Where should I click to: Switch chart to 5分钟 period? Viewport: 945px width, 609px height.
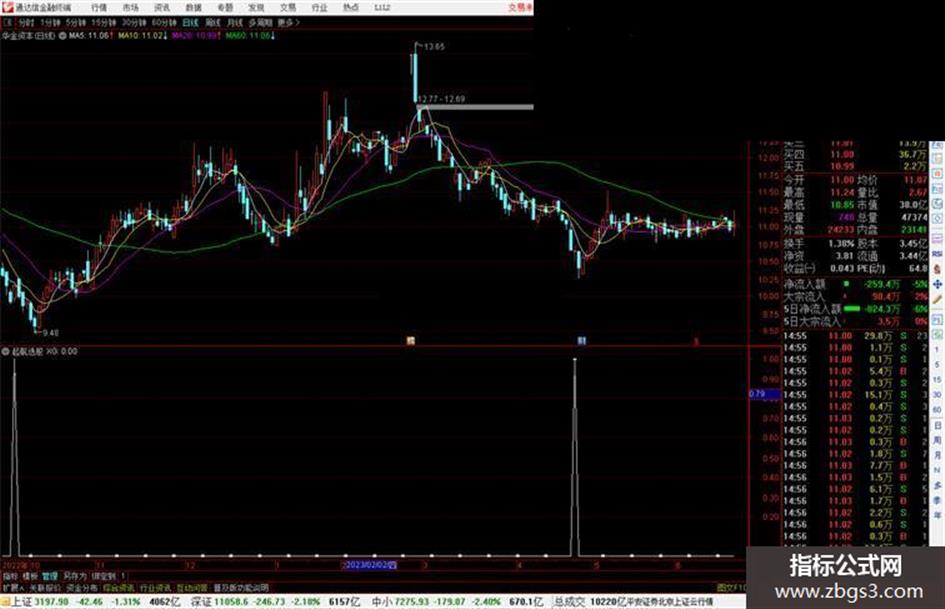point(76,22)
